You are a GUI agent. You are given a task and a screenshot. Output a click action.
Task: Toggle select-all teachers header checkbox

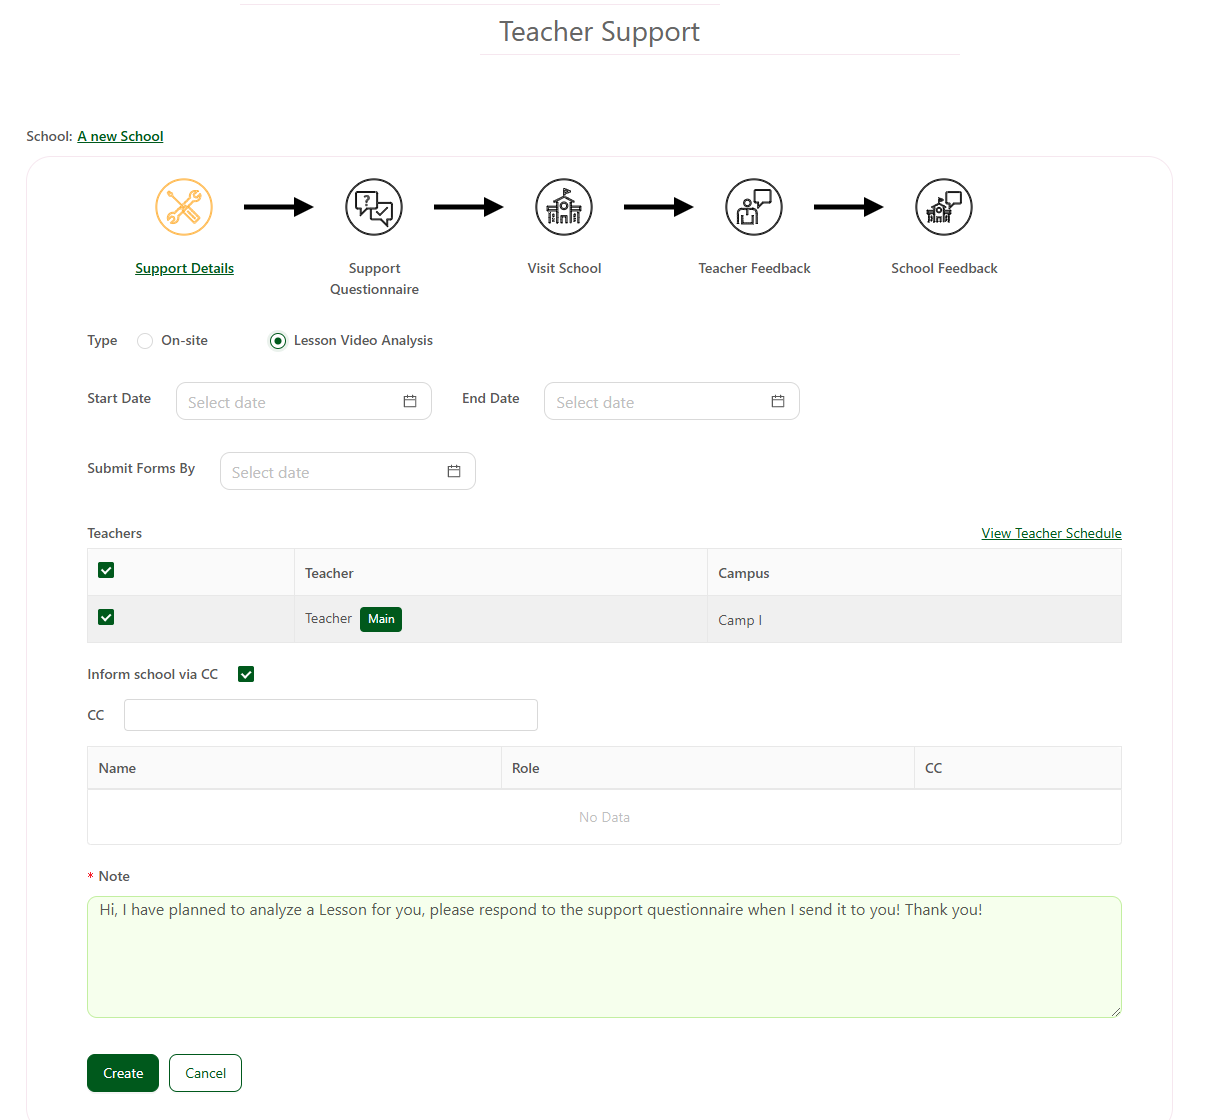click(x=106, y=570)
